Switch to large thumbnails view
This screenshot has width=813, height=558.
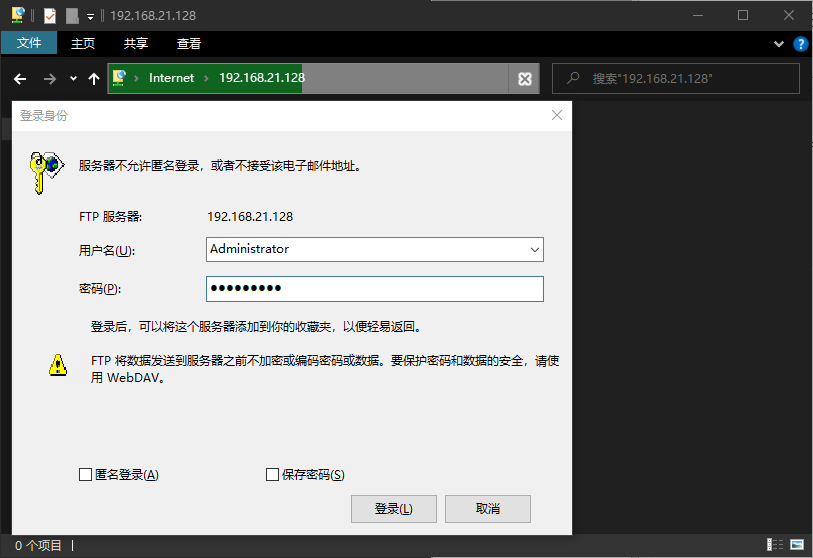[797, 545]
